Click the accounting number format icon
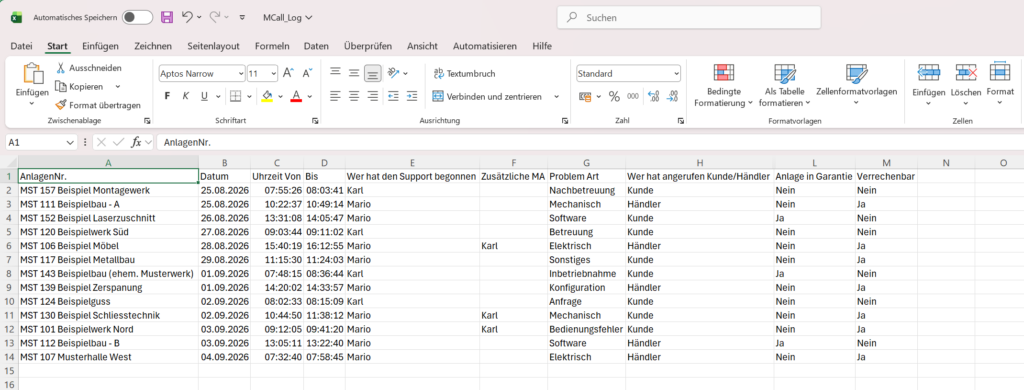1024x390 pixels. click(x=585, y=96)
